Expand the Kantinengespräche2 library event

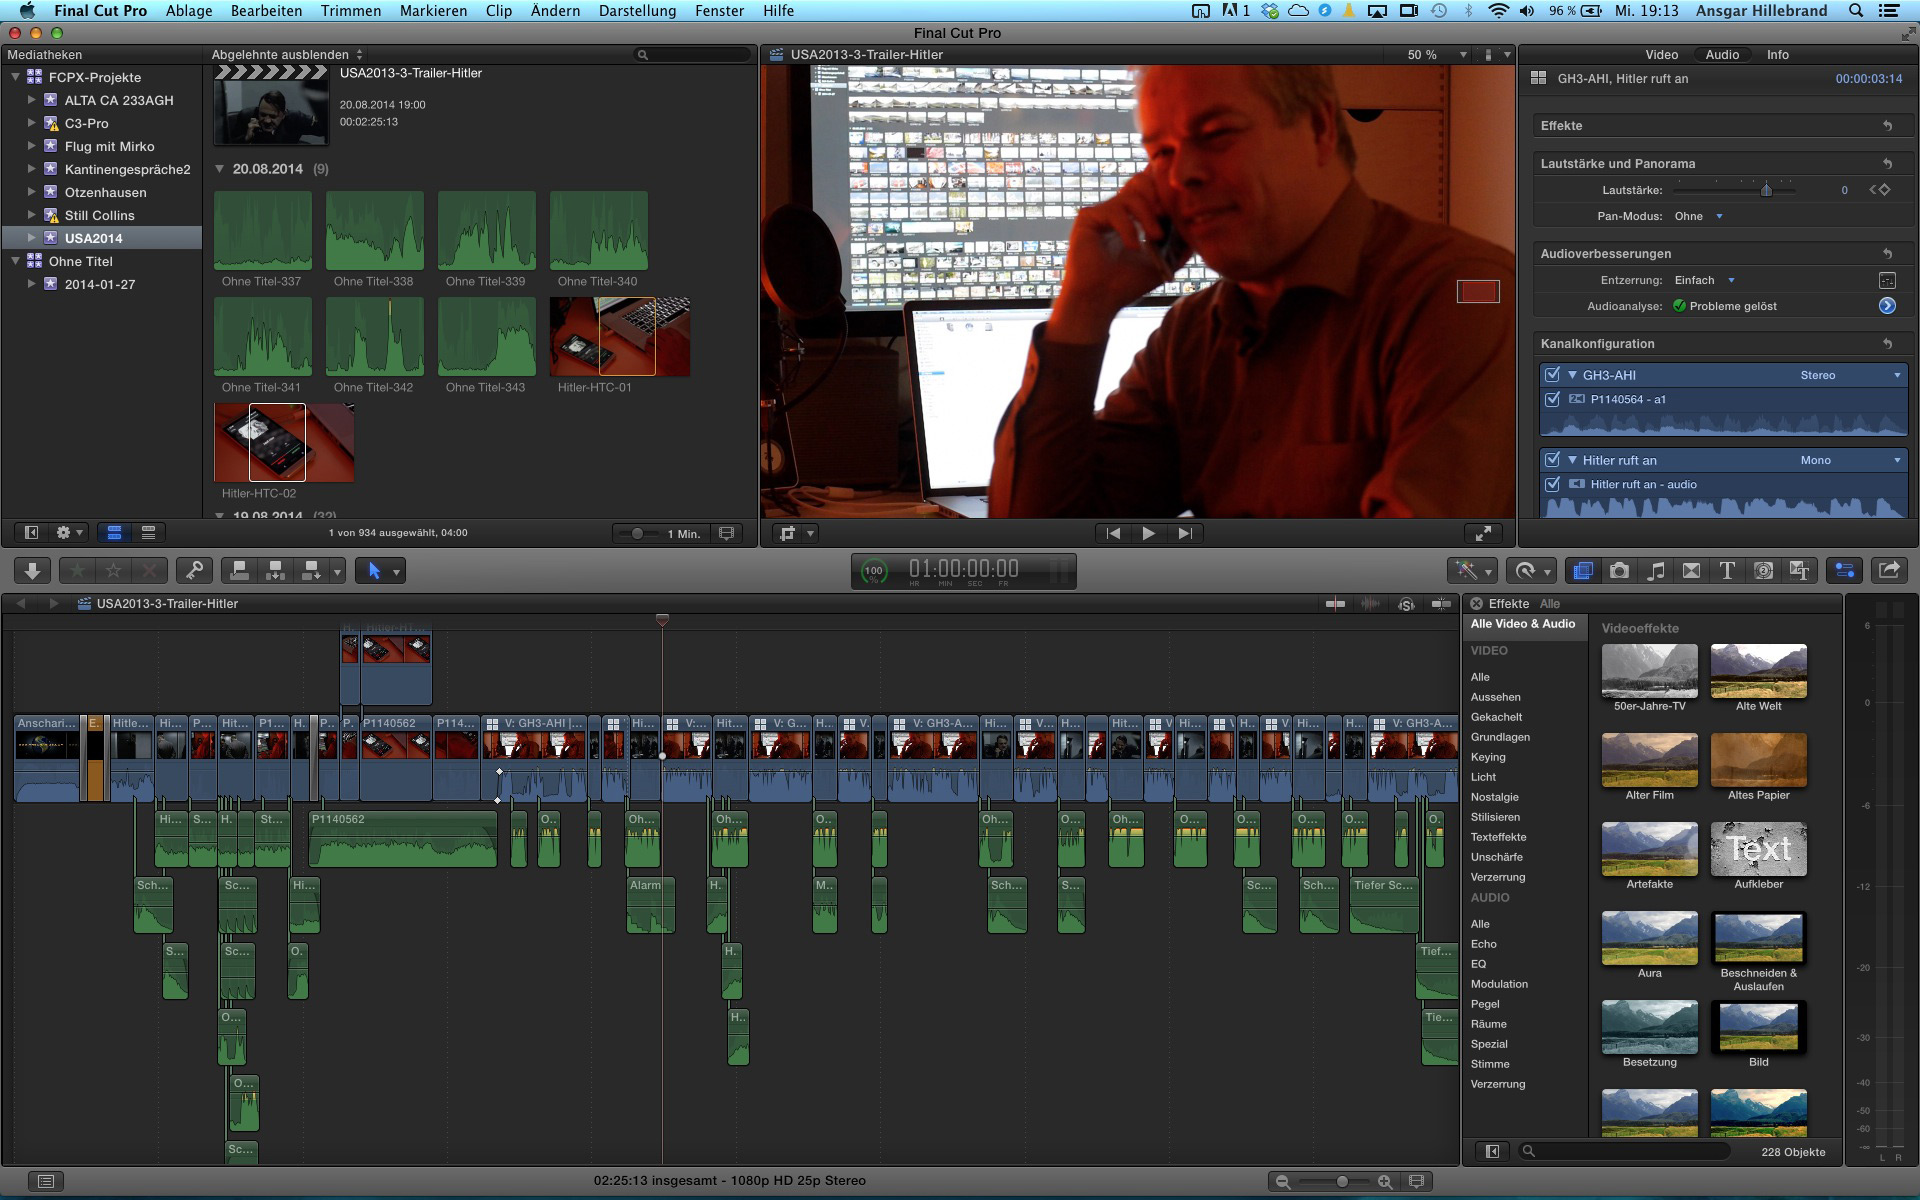point(31,169)
